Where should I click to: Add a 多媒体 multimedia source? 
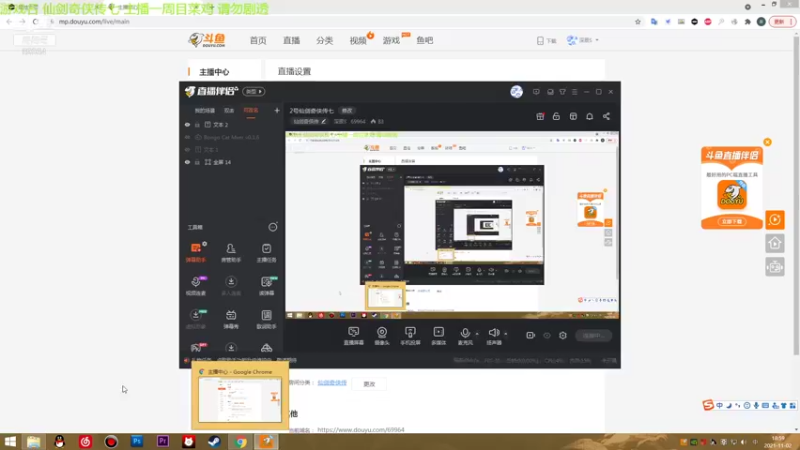coord(439,336)
